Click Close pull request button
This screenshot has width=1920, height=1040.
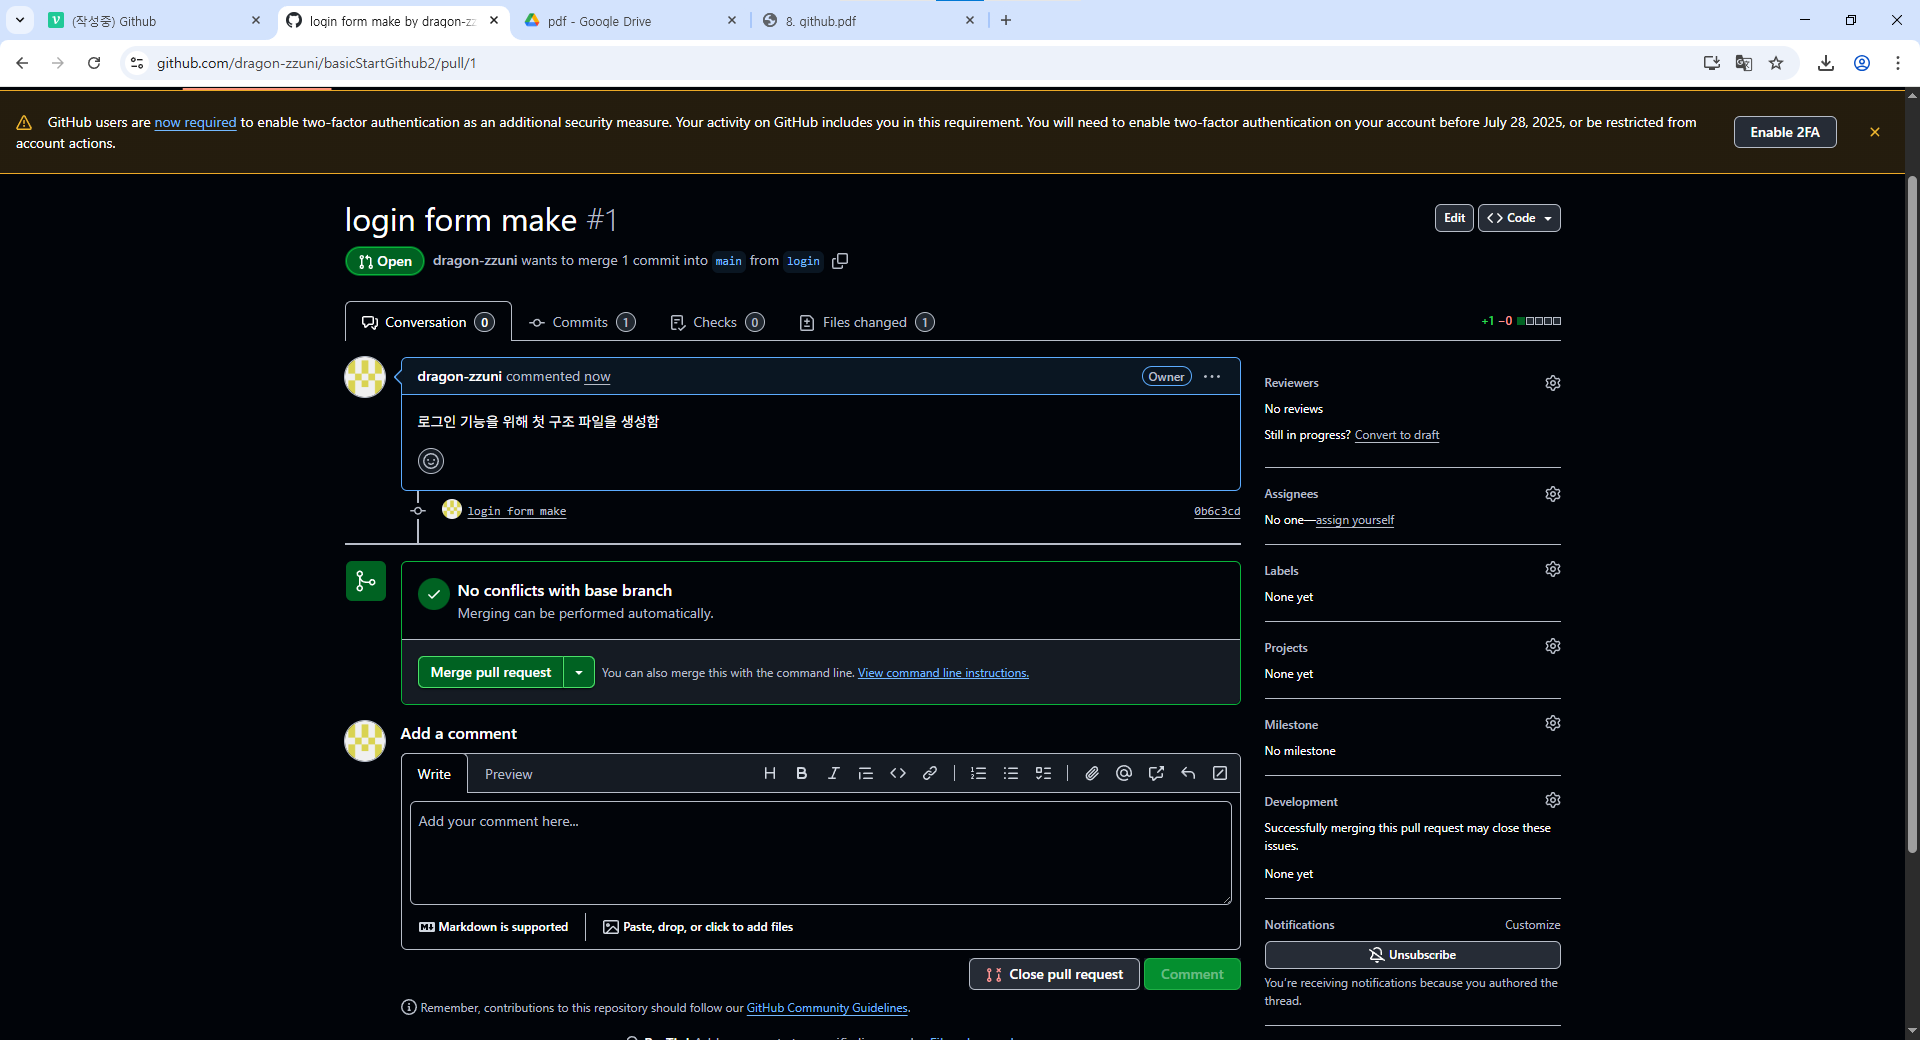1054,974
